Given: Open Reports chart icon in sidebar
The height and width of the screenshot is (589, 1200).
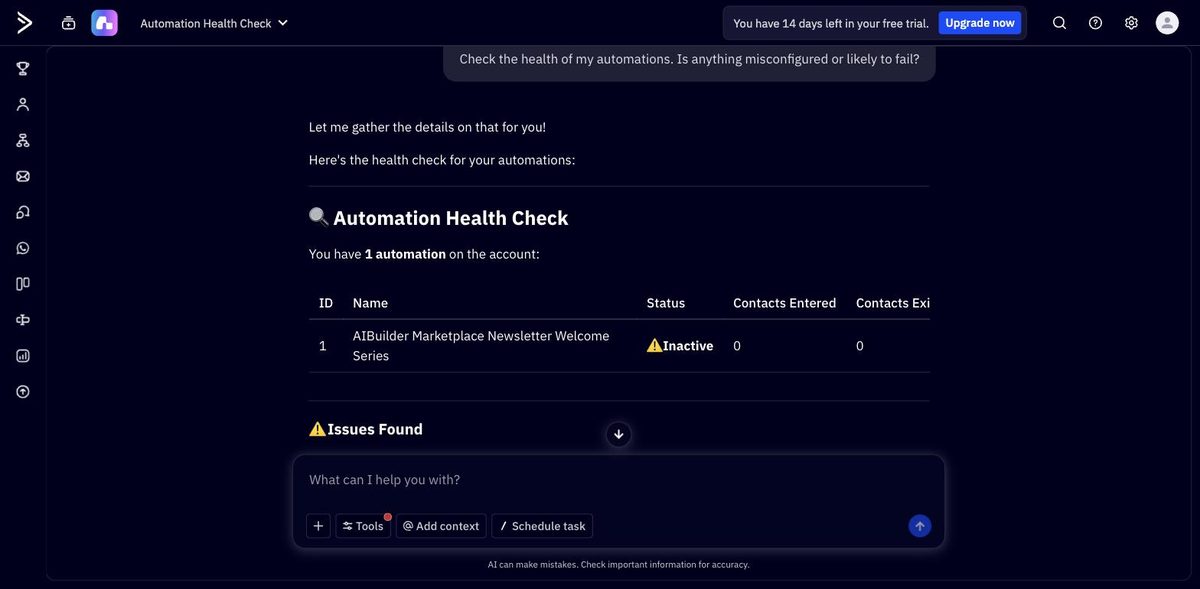Looking at the screenshot, I should point(23,355).
